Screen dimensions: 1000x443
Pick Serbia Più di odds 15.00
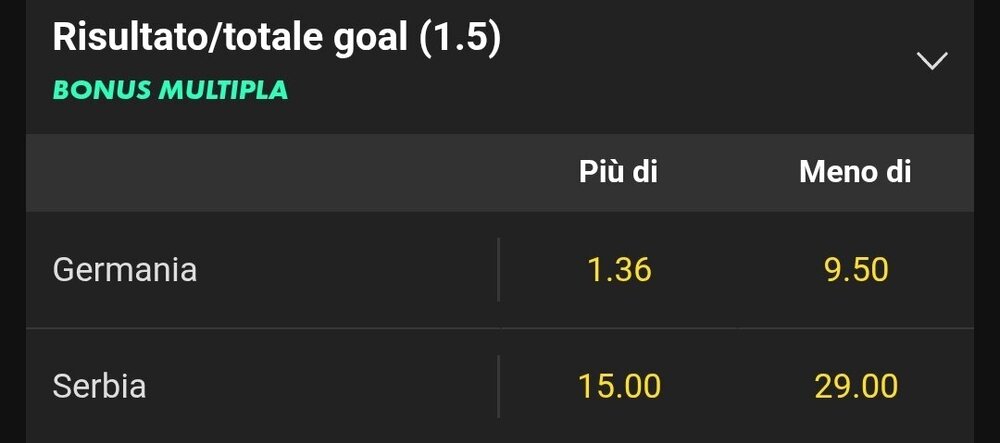pyautogui.click(x=619, y=386)
